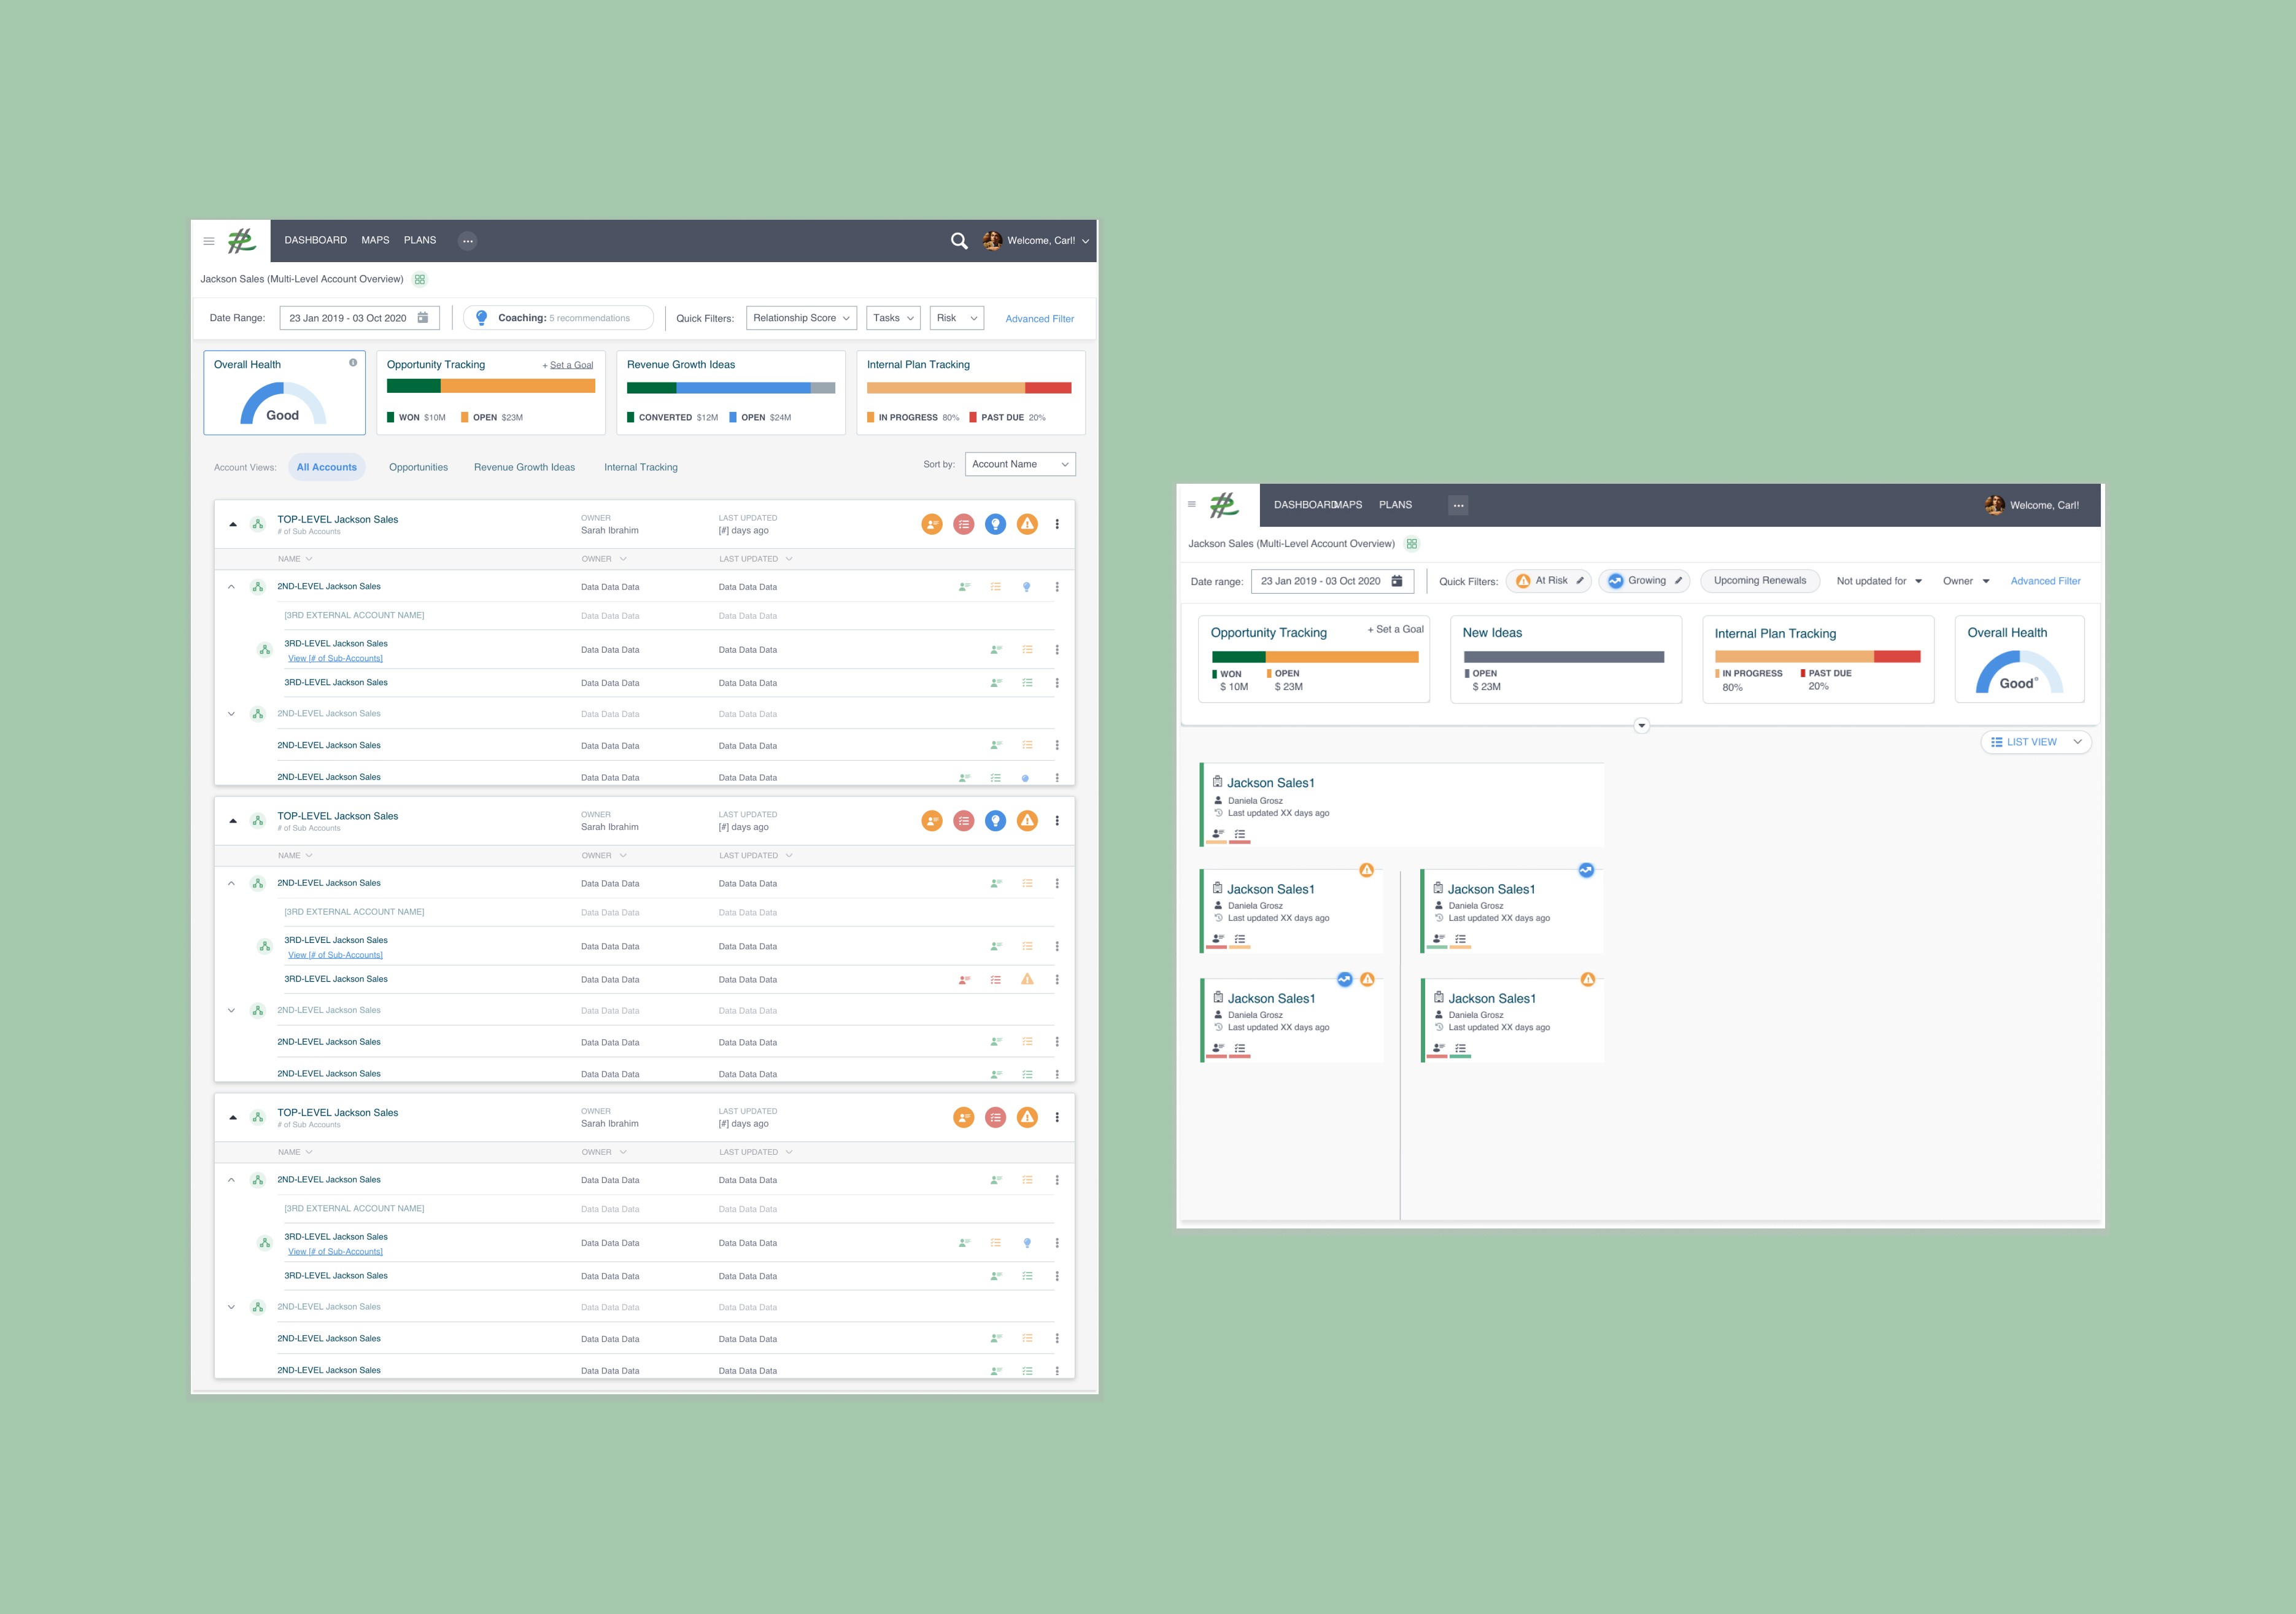
Task: Open the hamburger menu in left dashboard
Action: click(209, 241)
